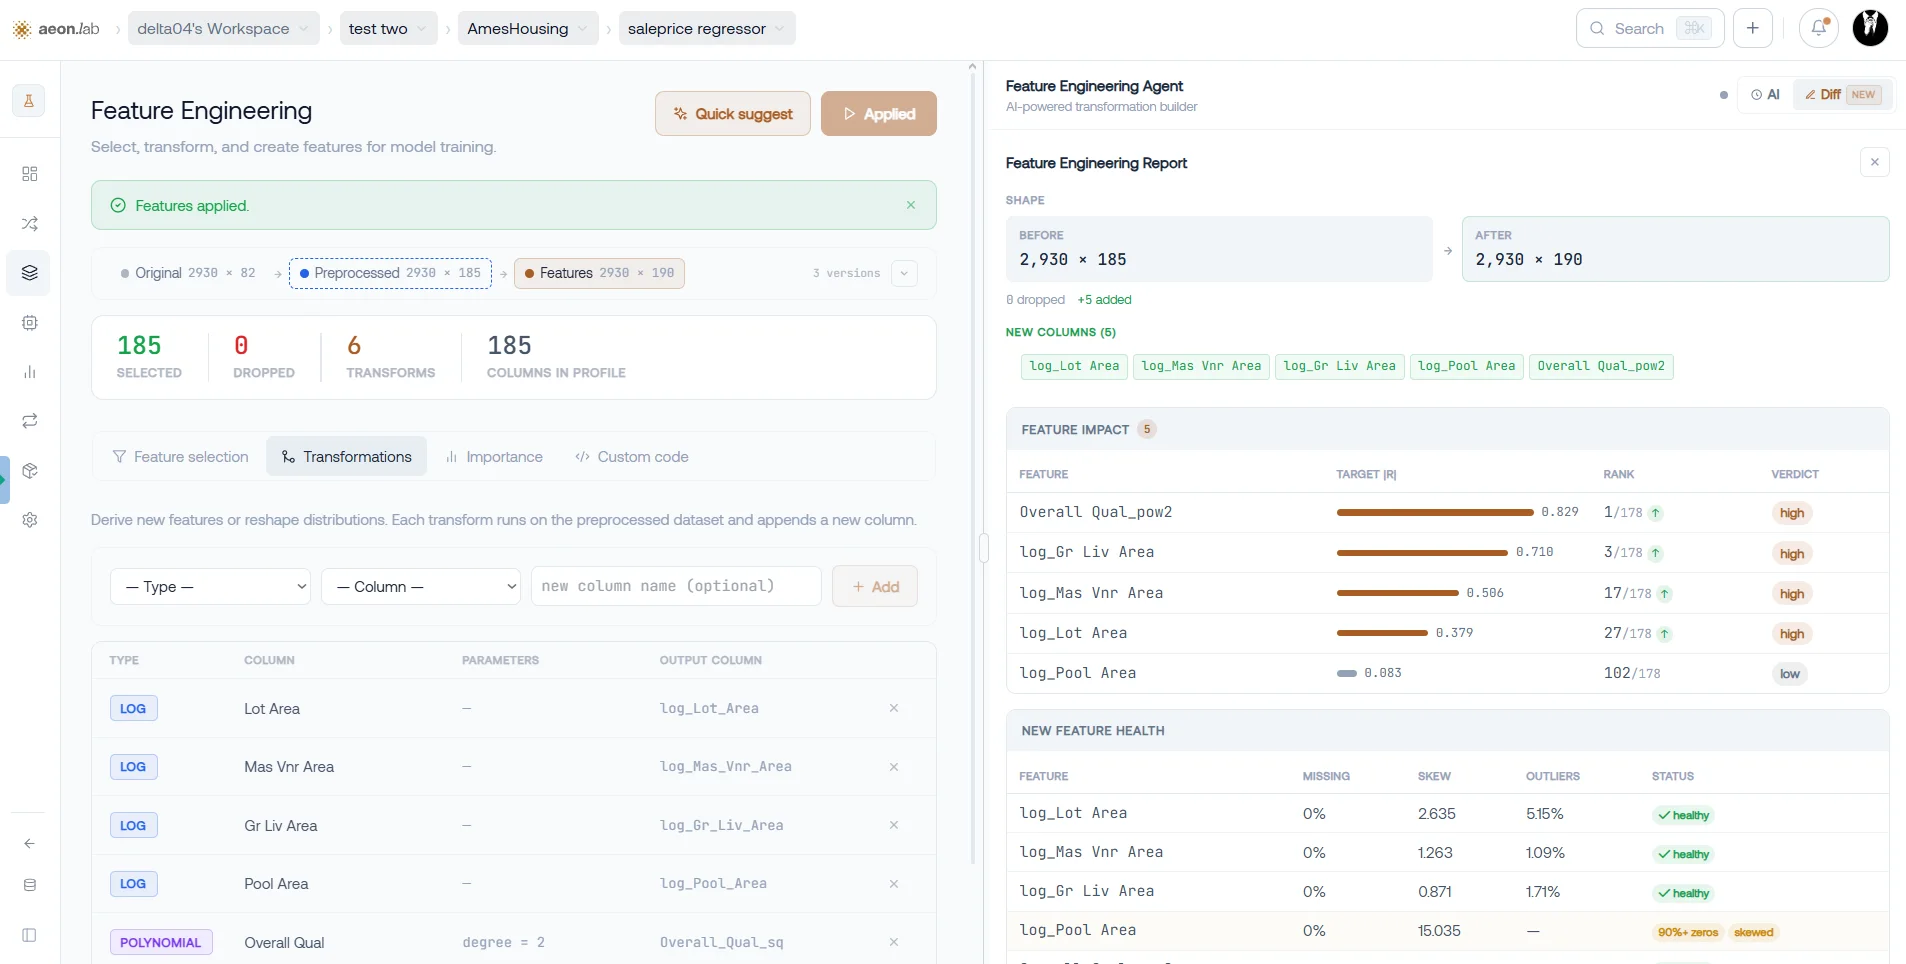1906x964 pixels.
Task: Remove the Pool Area log transform
Action: tap(894, 884)
